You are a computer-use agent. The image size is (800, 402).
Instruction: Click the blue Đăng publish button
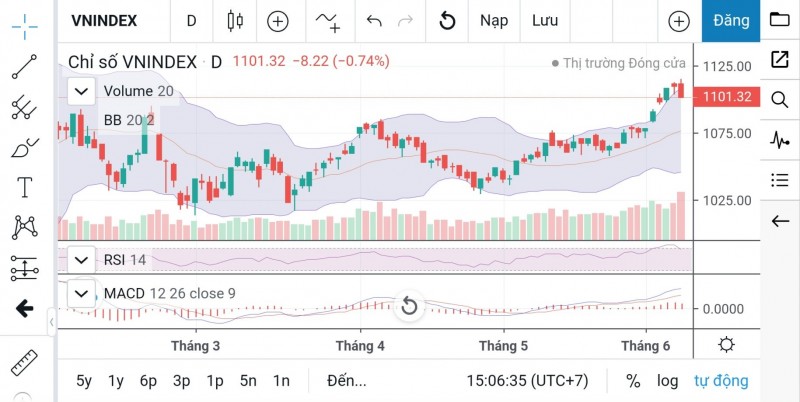click(731, 20)
